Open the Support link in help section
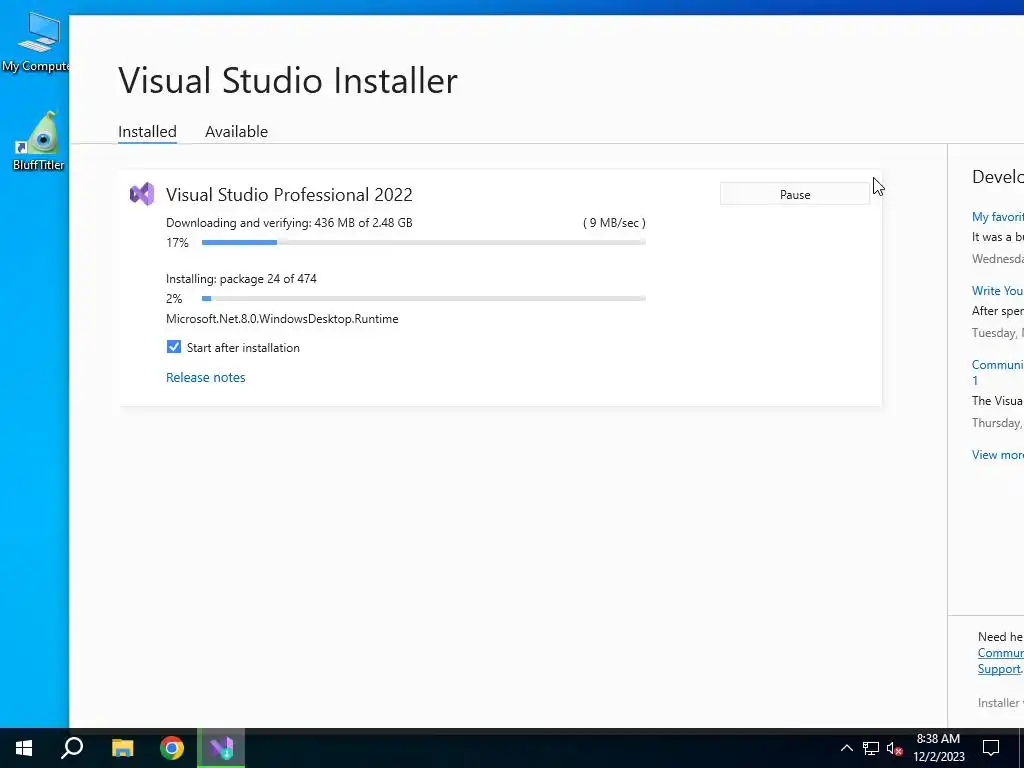The width and height of the screenshot is (1024, 768). tap(999, 669)
